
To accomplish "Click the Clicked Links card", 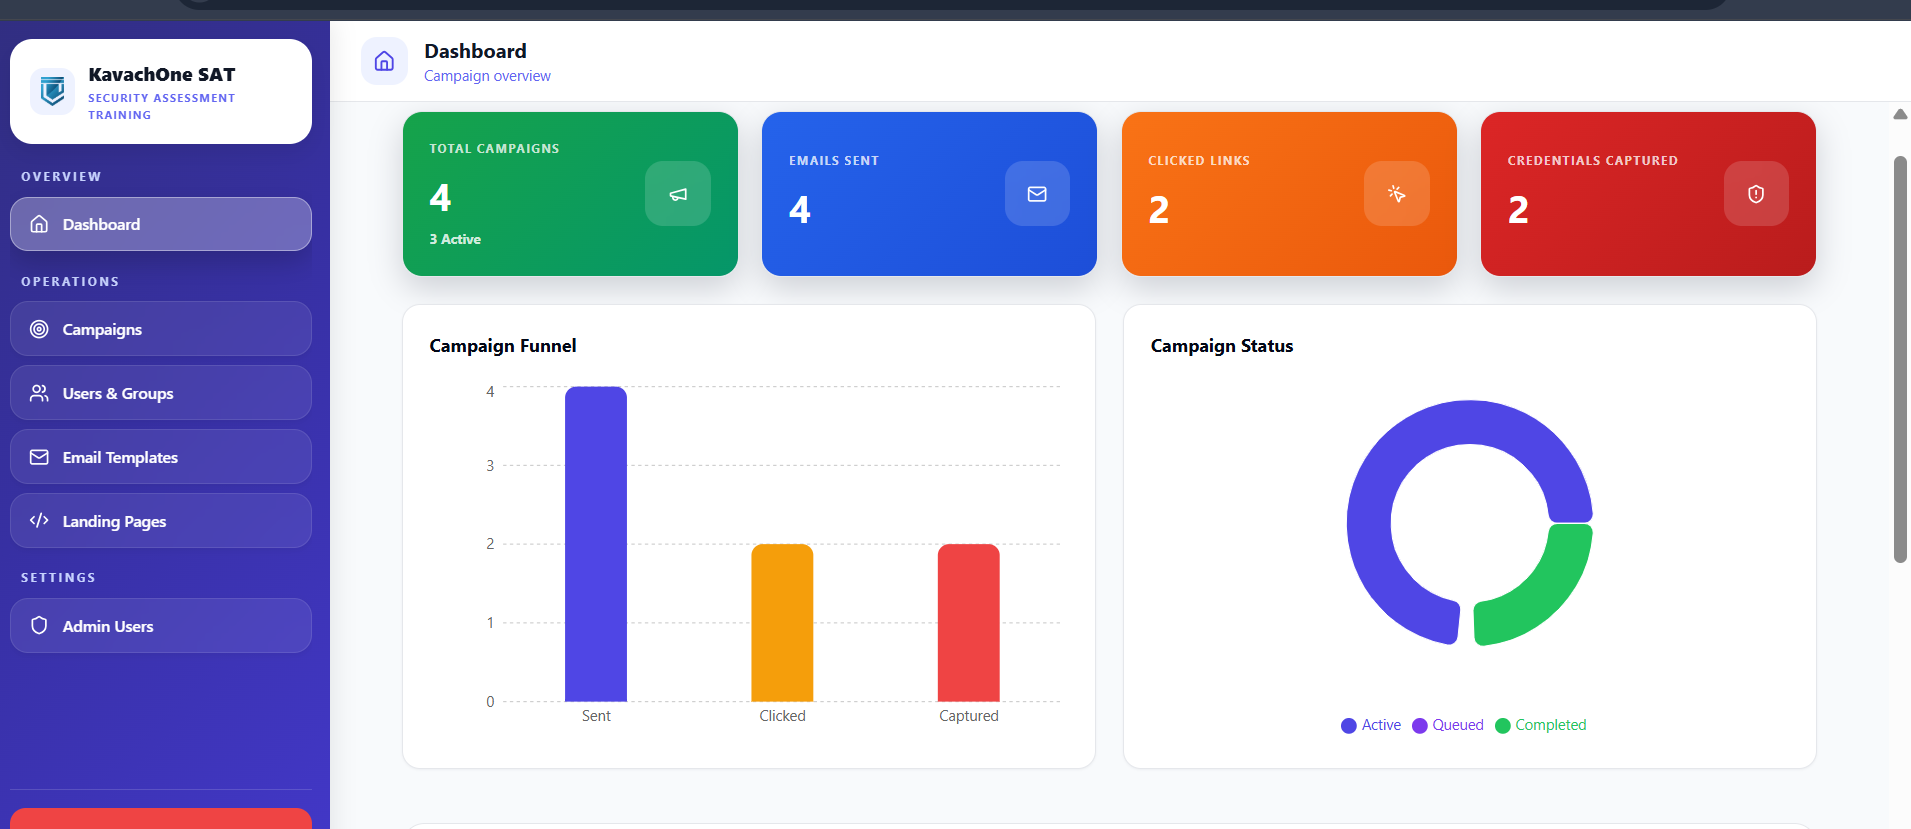I will click(x=1289, y=194).
